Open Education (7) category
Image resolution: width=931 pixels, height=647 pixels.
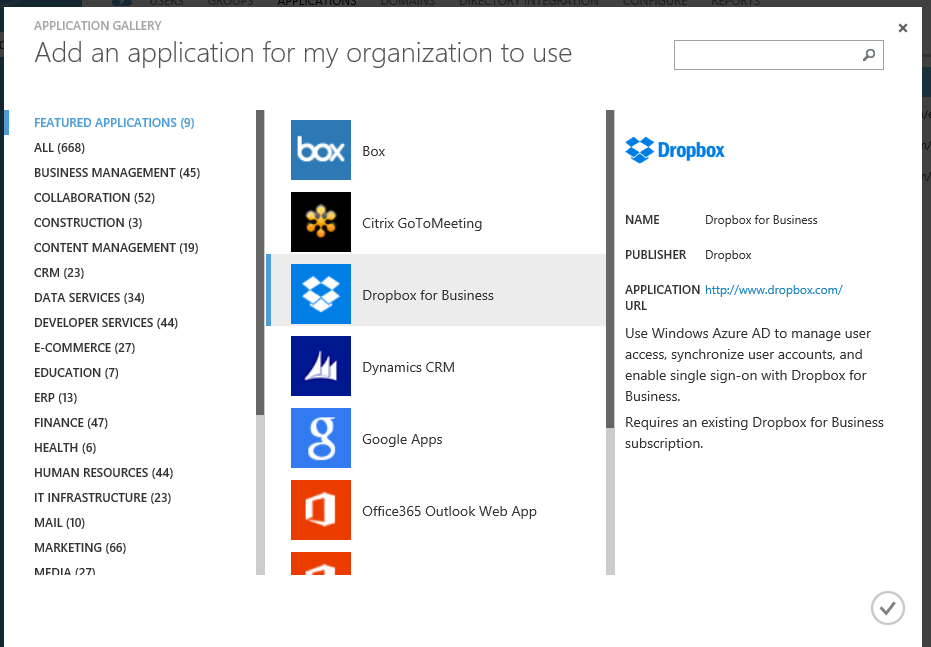click(x=76, y=372)
